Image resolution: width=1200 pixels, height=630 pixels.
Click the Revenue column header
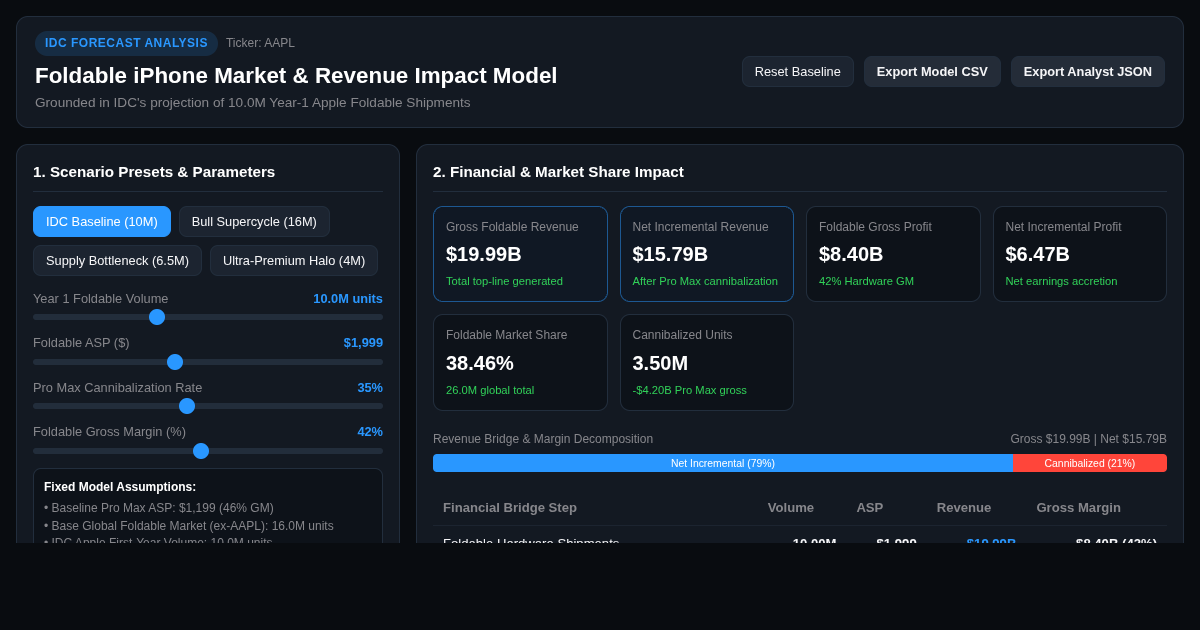964,508
